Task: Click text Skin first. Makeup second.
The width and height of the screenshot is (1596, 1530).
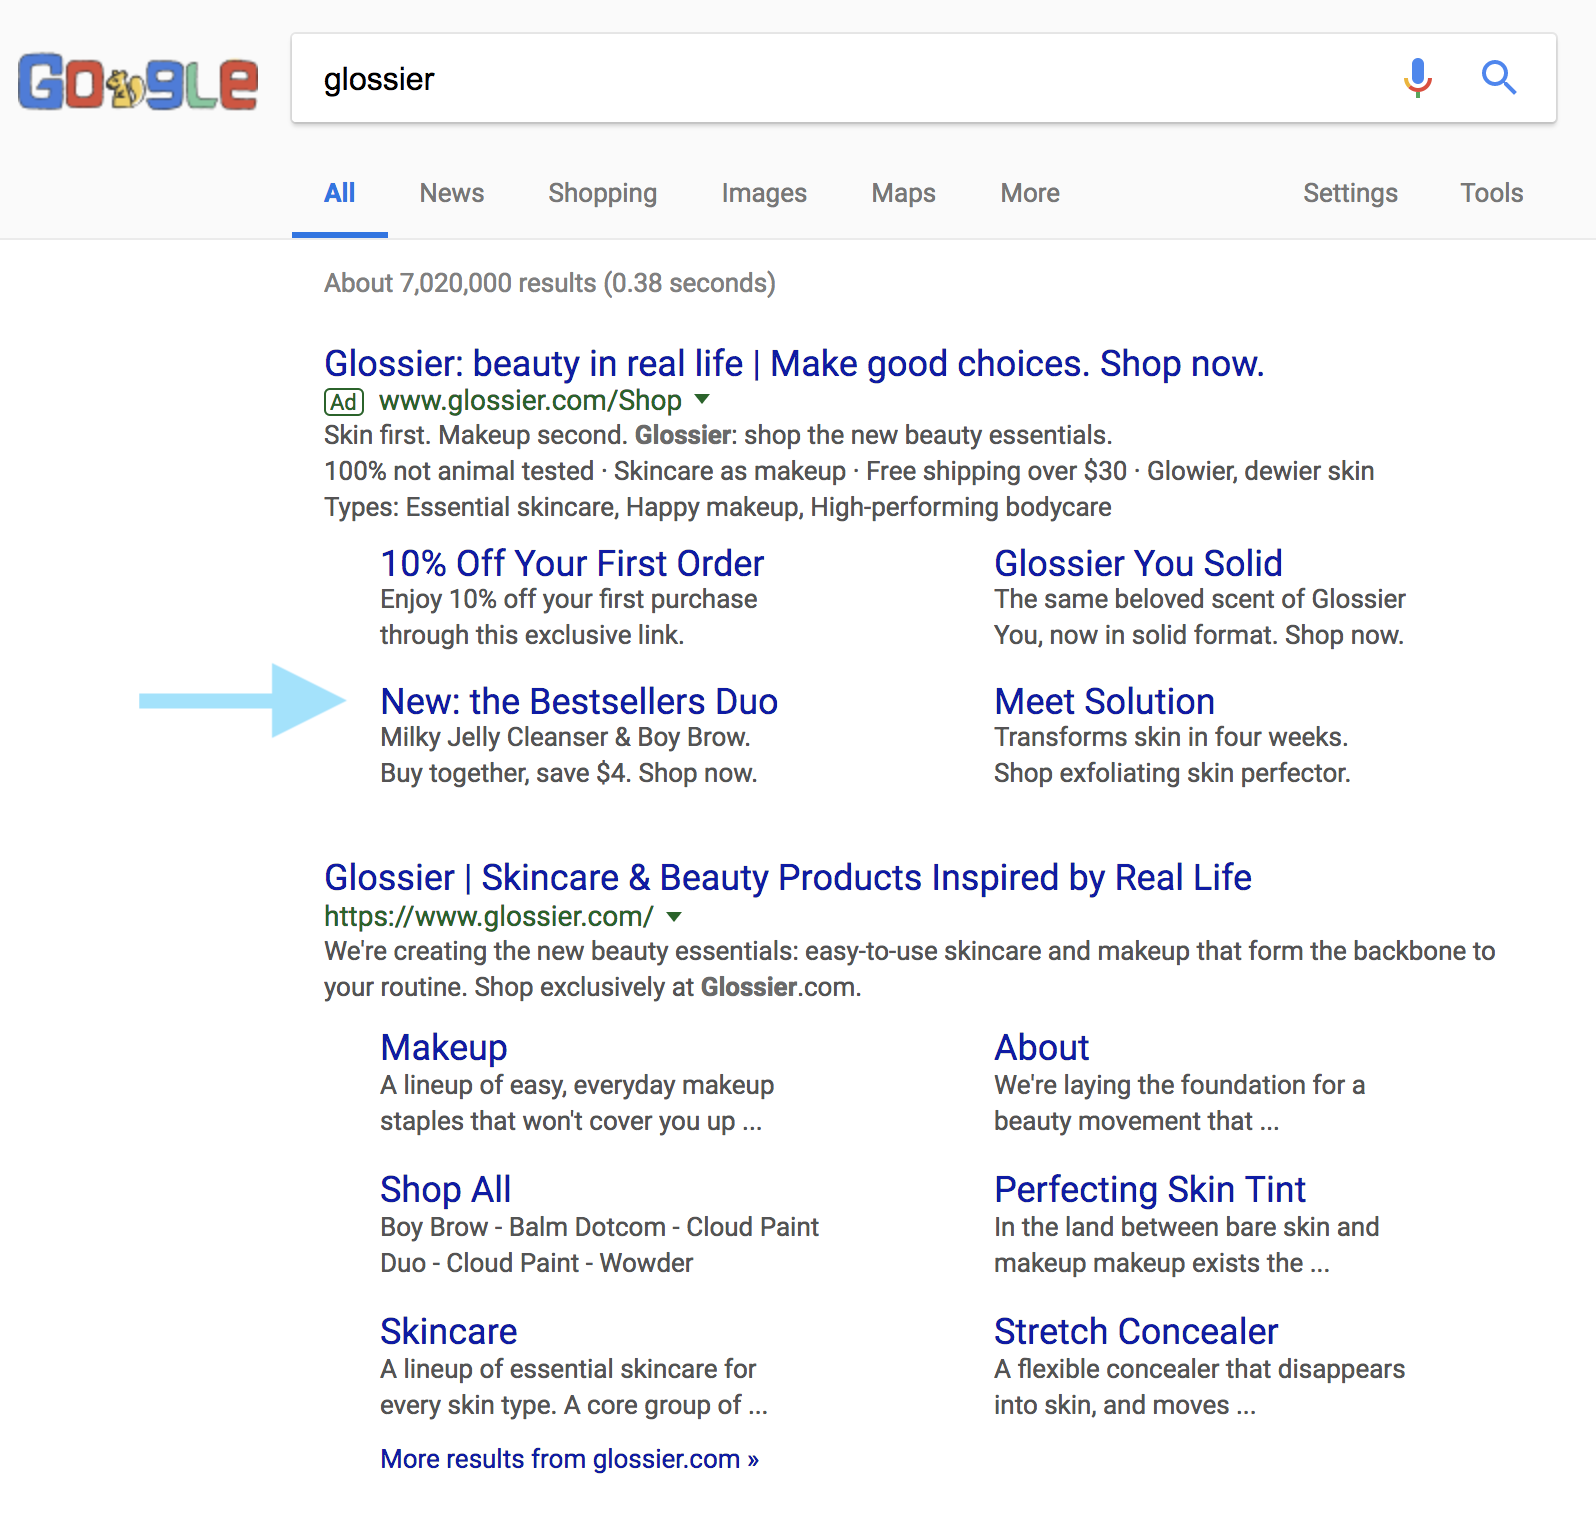Action: pos(476,435)
